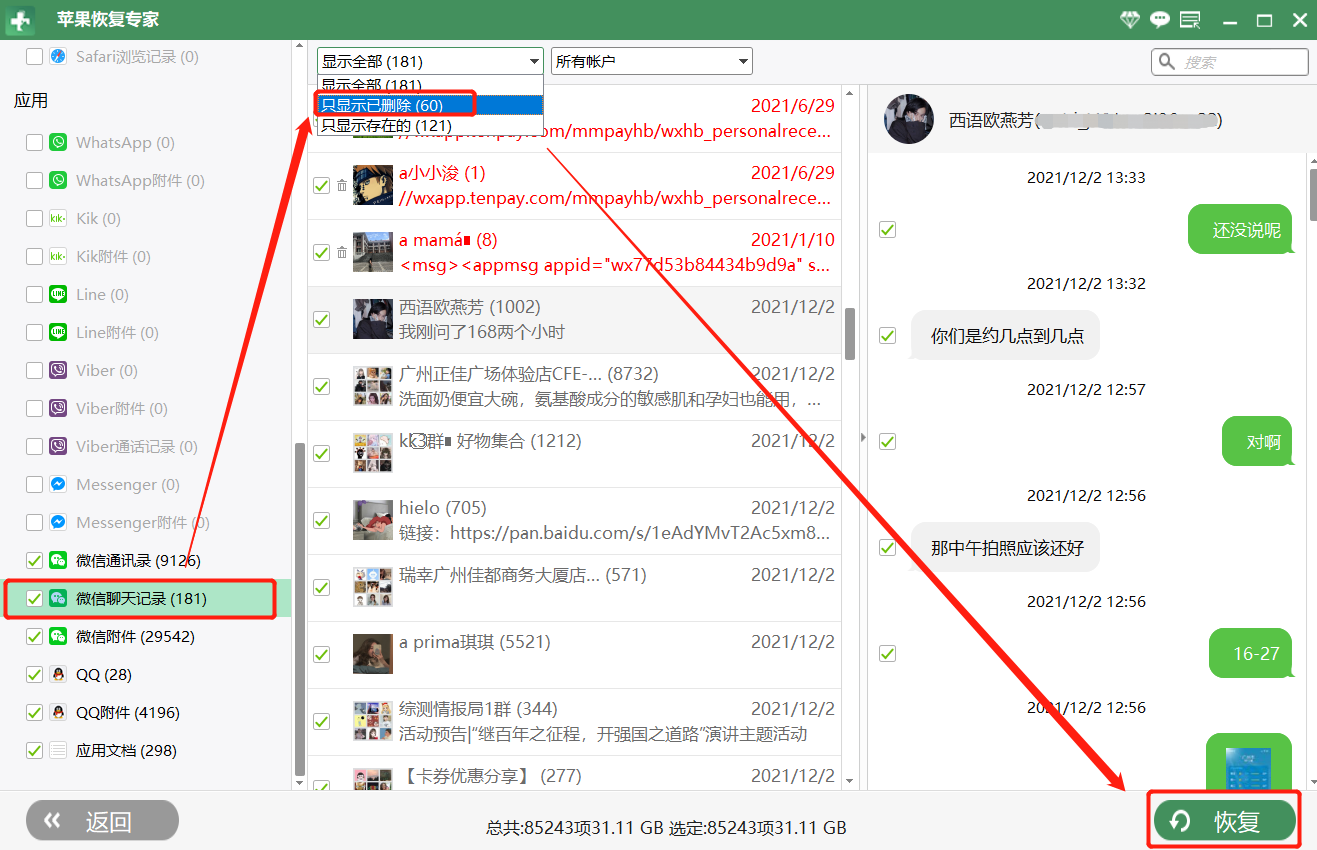Click the Line app icon
1317x850 pixels.
pos(59,295)
